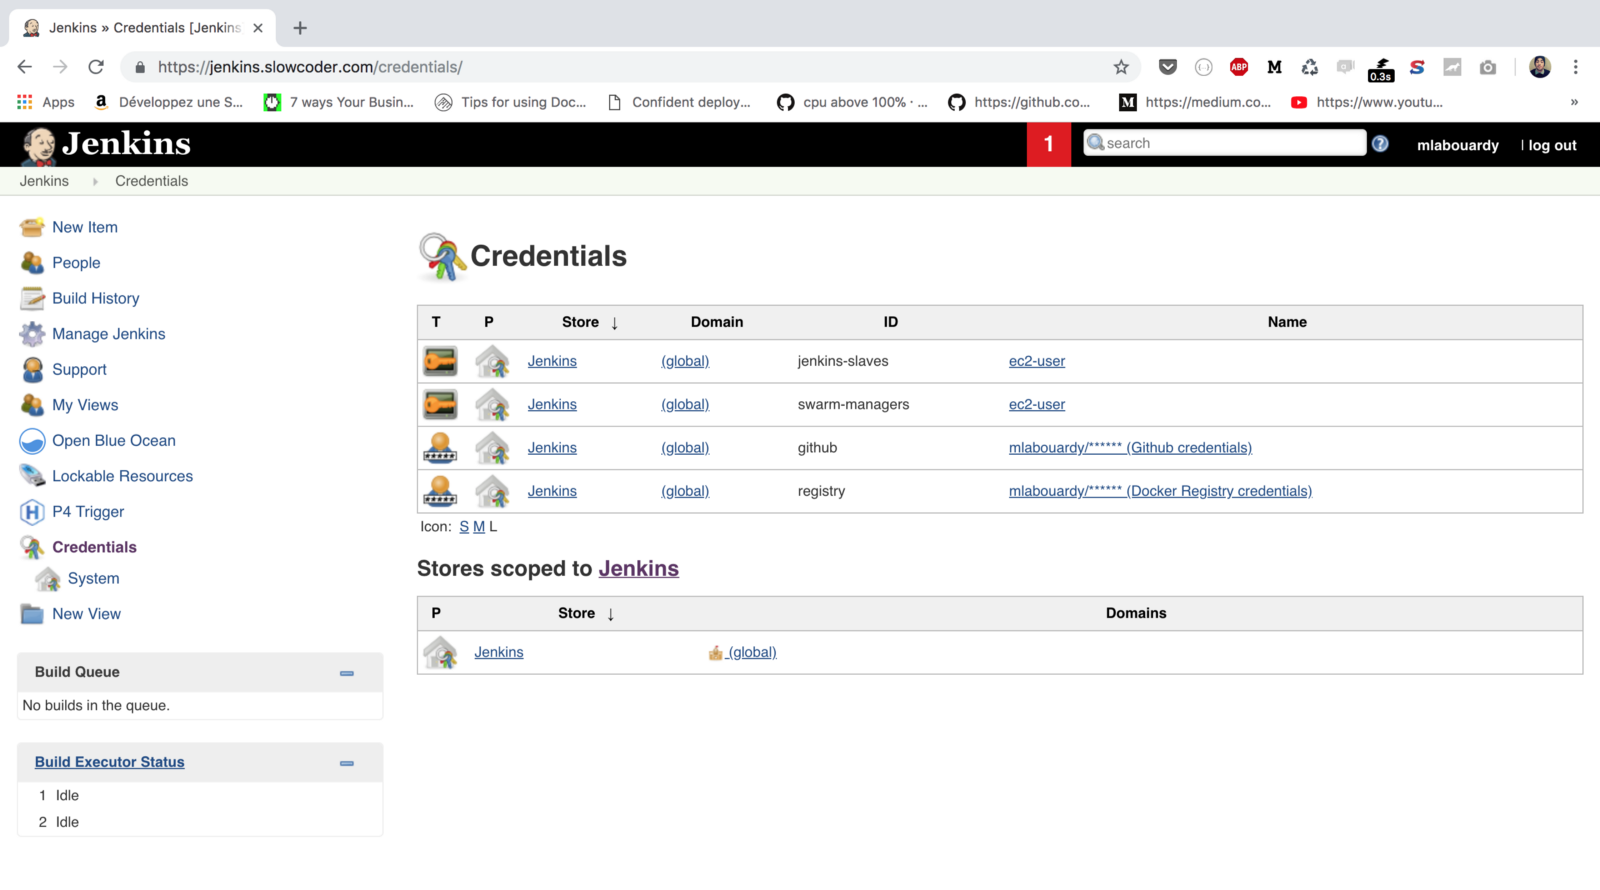This screenshot has width=1600, height=890.
Task: Open the AdBlock Plus extension icon
Action: coord(1239,67)
